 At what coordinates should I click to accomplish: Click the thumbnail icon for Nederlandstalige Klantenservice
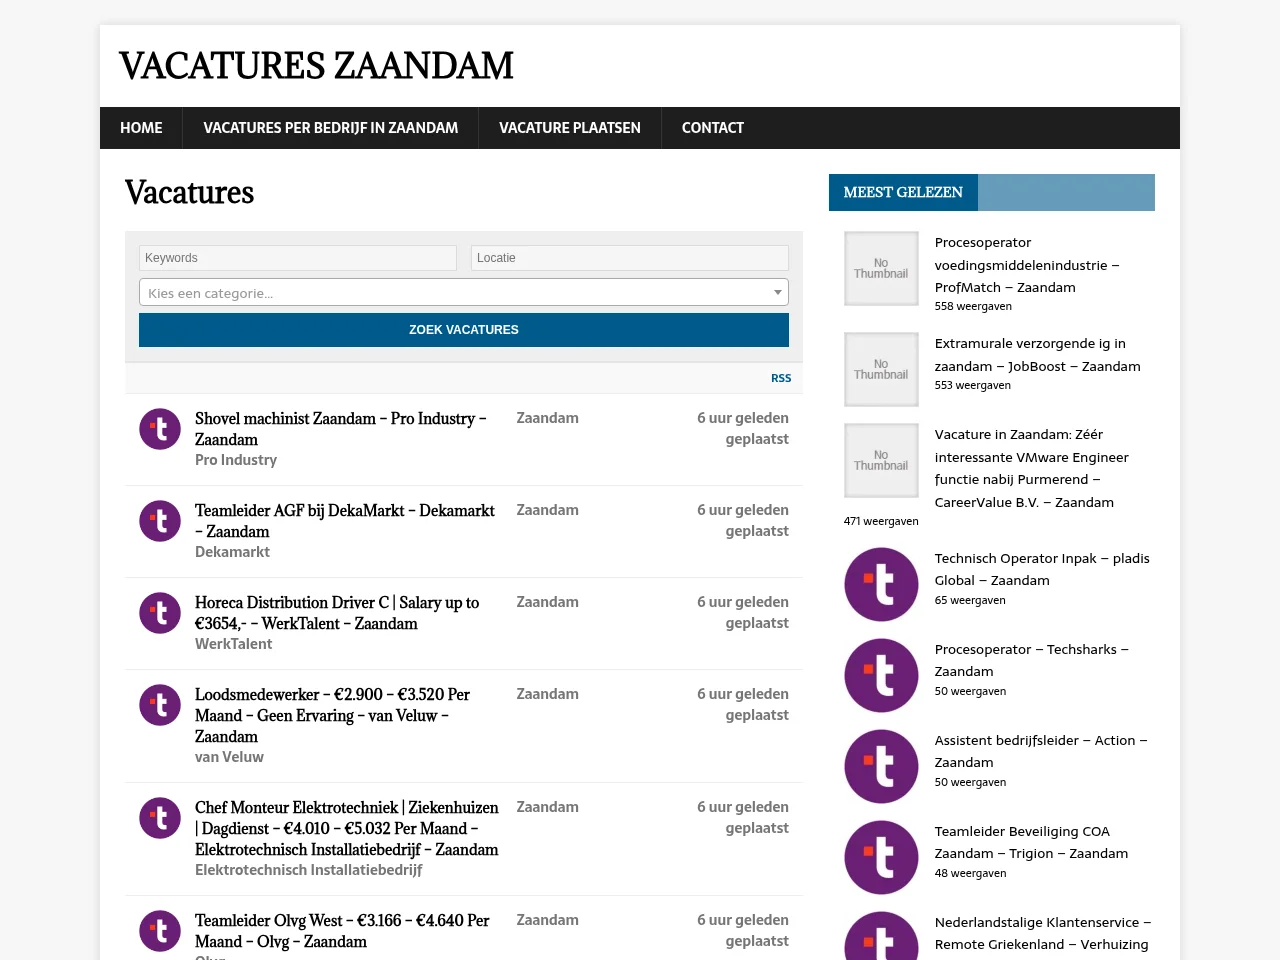tap(881, 936)
